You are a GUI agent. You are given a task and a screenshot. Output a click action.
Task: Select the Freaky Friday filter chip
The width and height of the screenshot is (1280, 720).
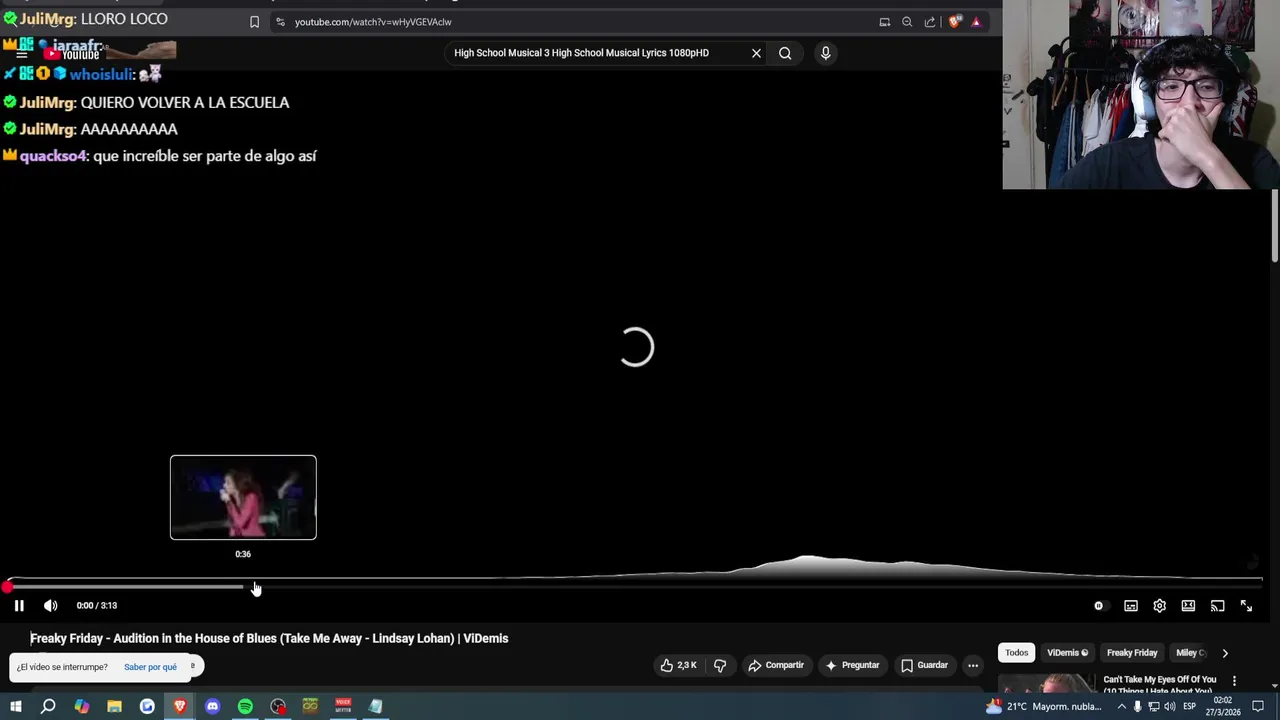pyautogui.click(x=1132, y=653)
